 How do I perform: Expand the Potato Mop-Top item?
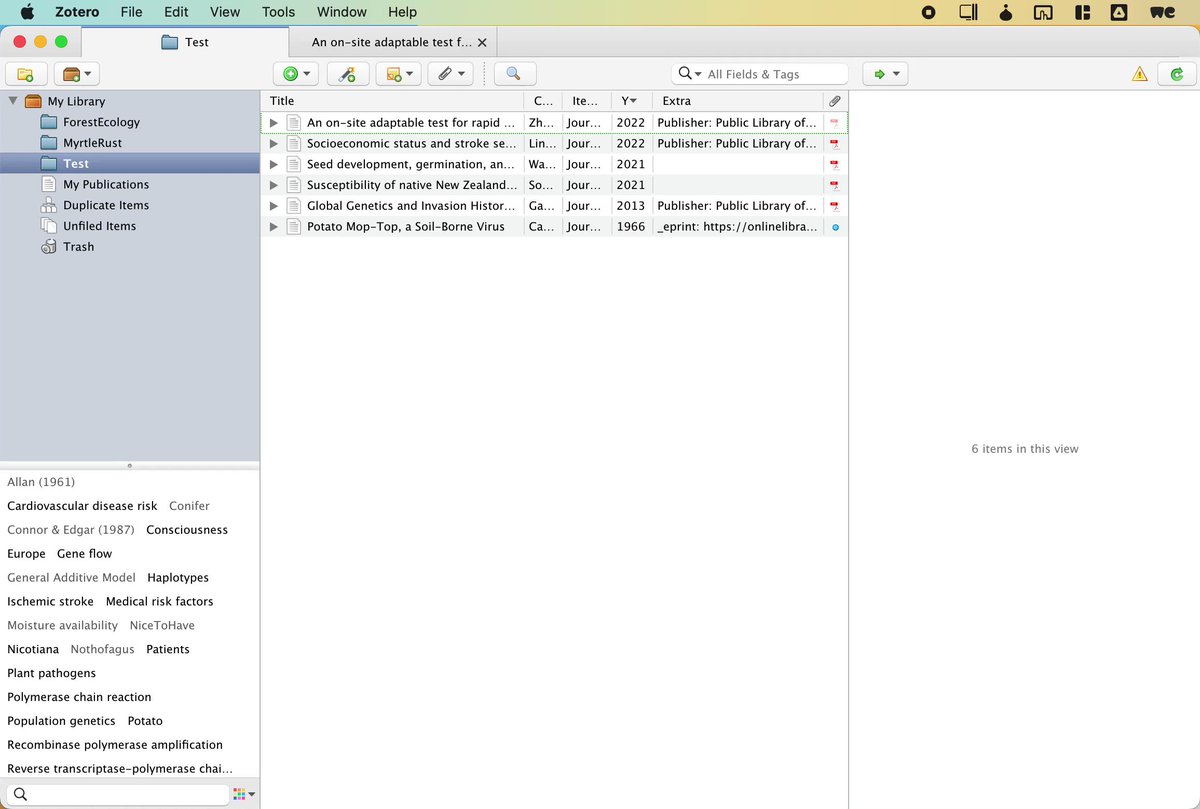pos(274,227)
